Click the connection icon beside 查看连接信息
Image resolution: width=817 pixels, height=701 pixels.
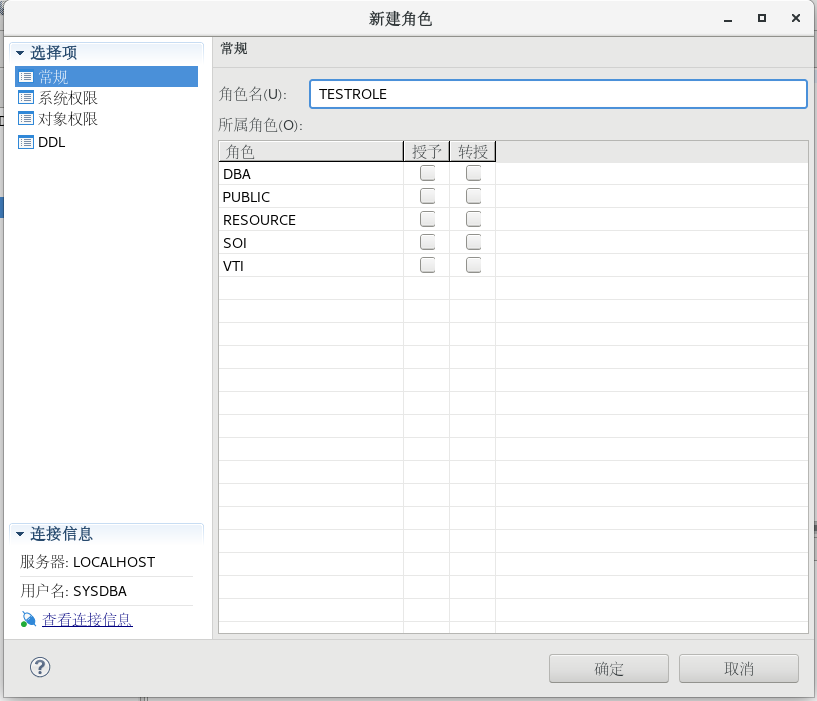point(26,619)
